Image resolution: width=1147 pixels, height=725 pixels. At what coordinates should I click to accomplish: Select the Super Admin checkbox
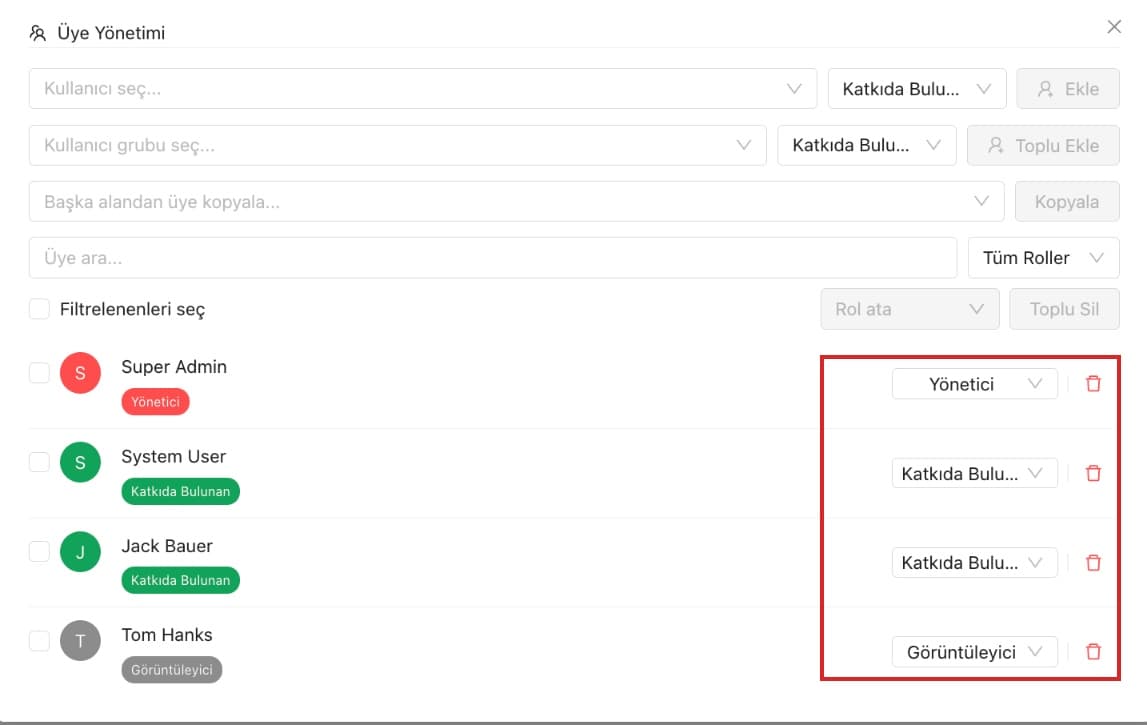[x=40, y=373]
